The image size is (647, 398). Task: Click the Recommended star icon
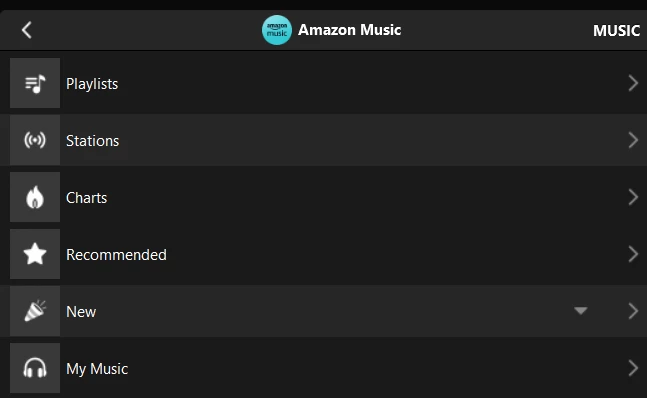35,254
